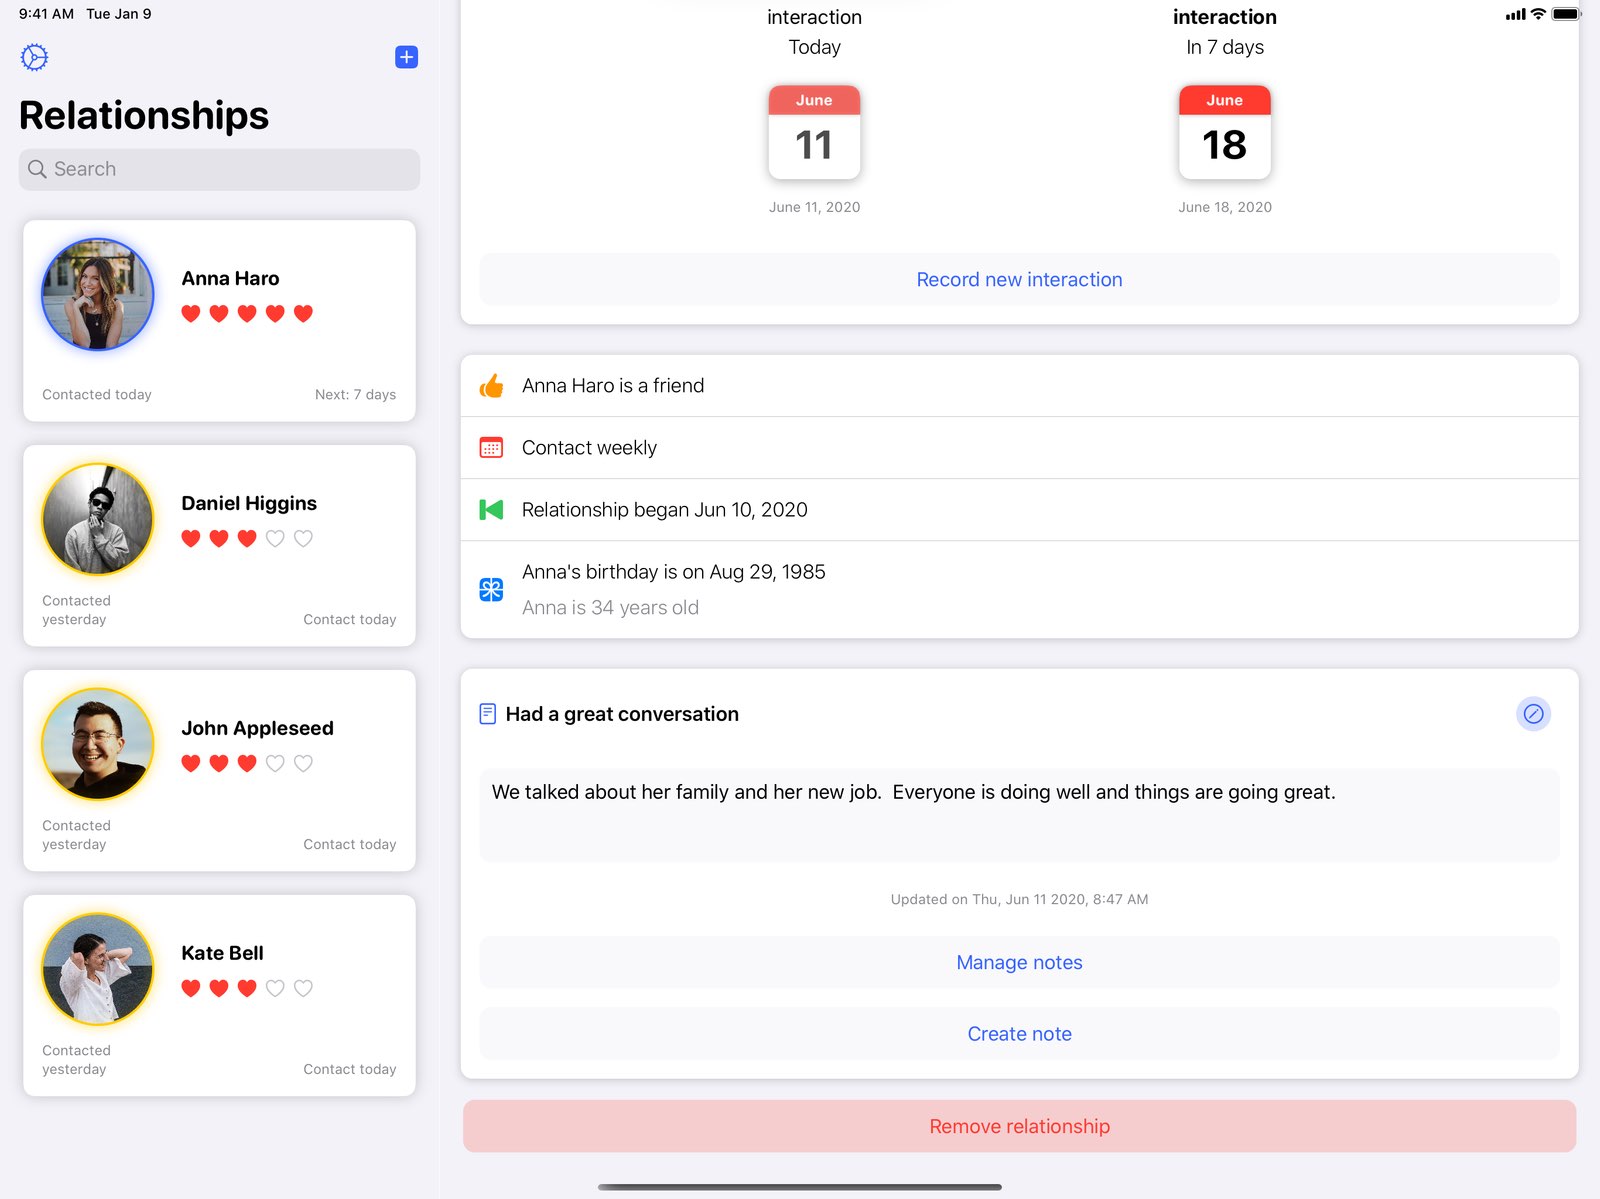Viewport: 1600px width, 1199px height.
Task: Click Contact today on Kate Bell card
Action: [x=350, y=1070]
